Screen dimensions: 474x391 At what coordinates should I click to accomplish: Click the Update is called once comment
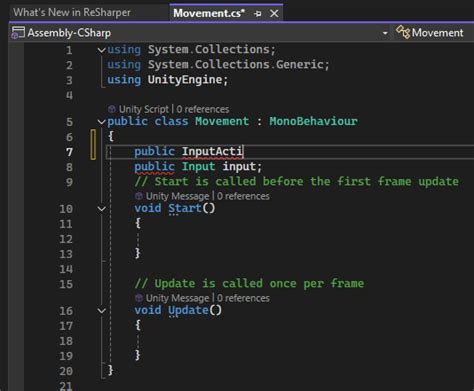click(249, 284)
